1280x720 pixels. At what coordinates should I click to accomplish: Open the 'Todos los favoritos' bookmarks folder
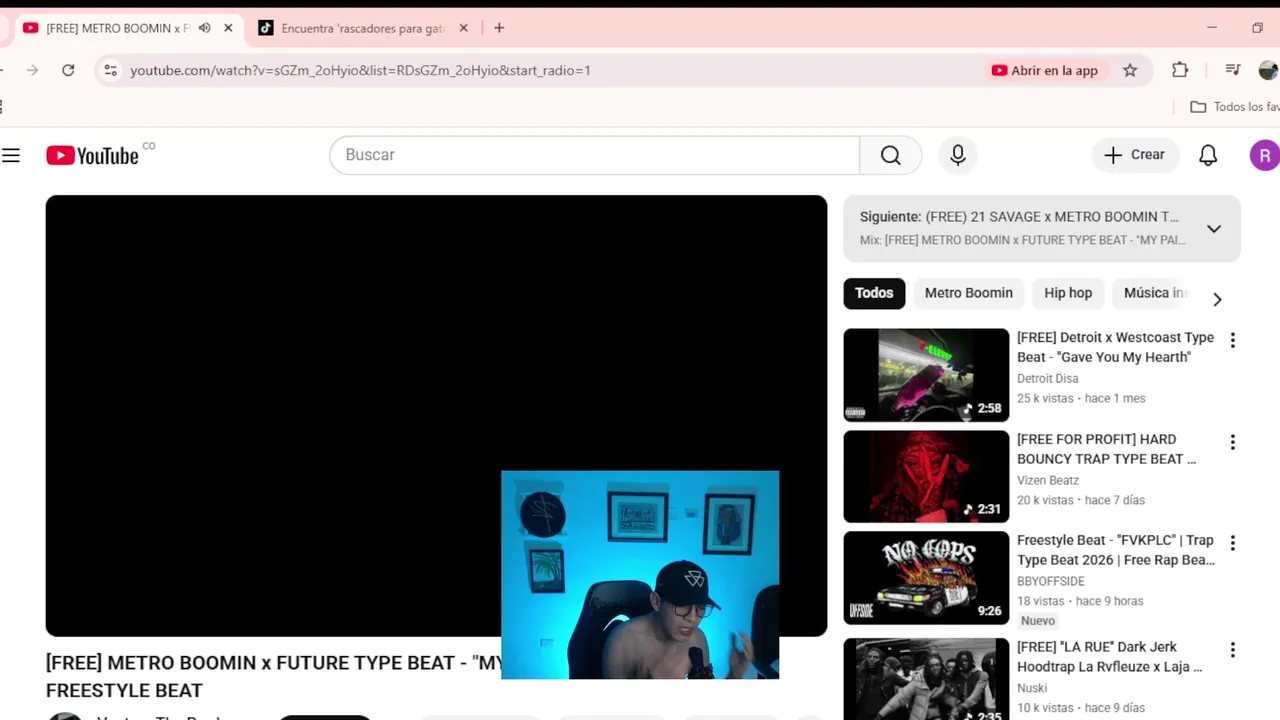click(x=1235, y=107)
